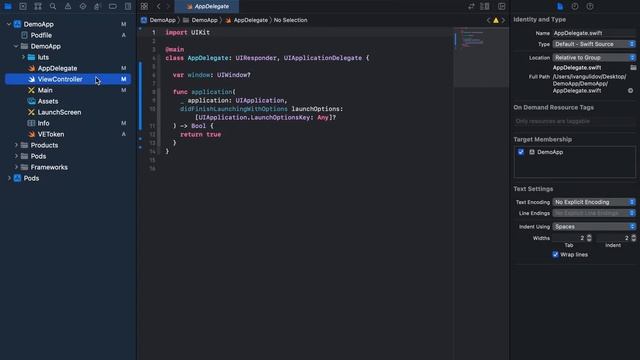
Task: Toggle DemoApp target membership checkbox
Action: pos(521,152)
